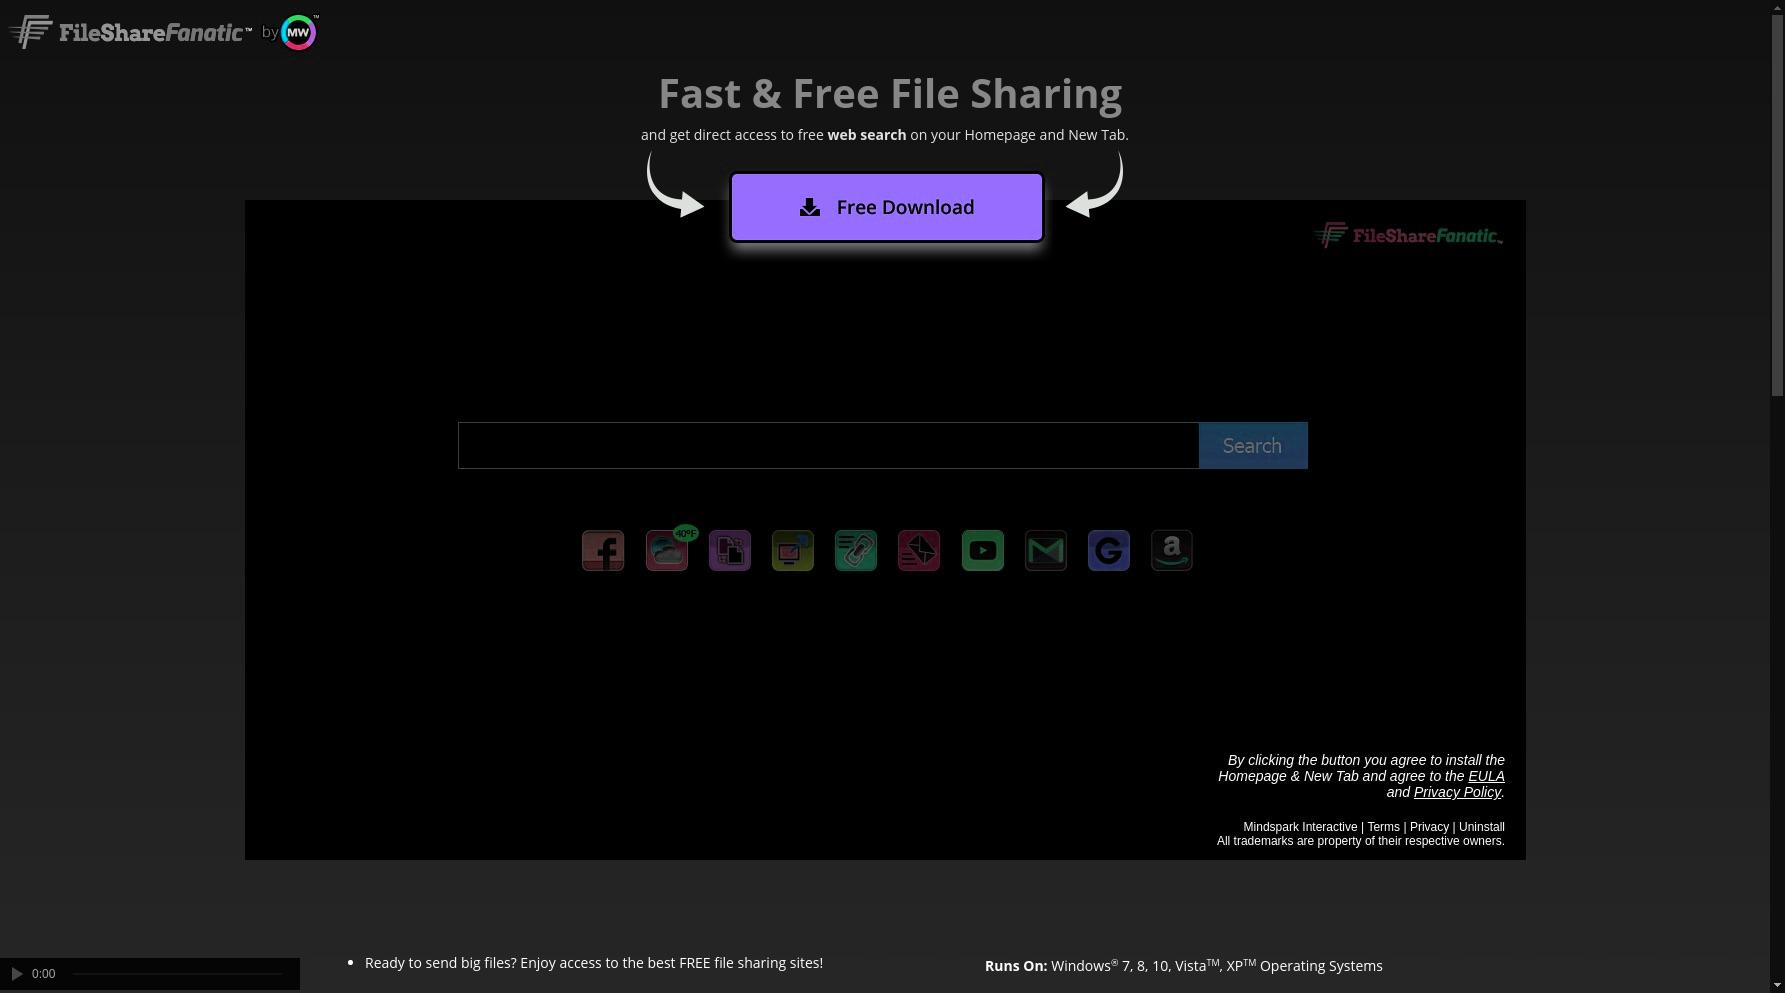Click the crimson envelope mail icon

(x=919, y=551)
